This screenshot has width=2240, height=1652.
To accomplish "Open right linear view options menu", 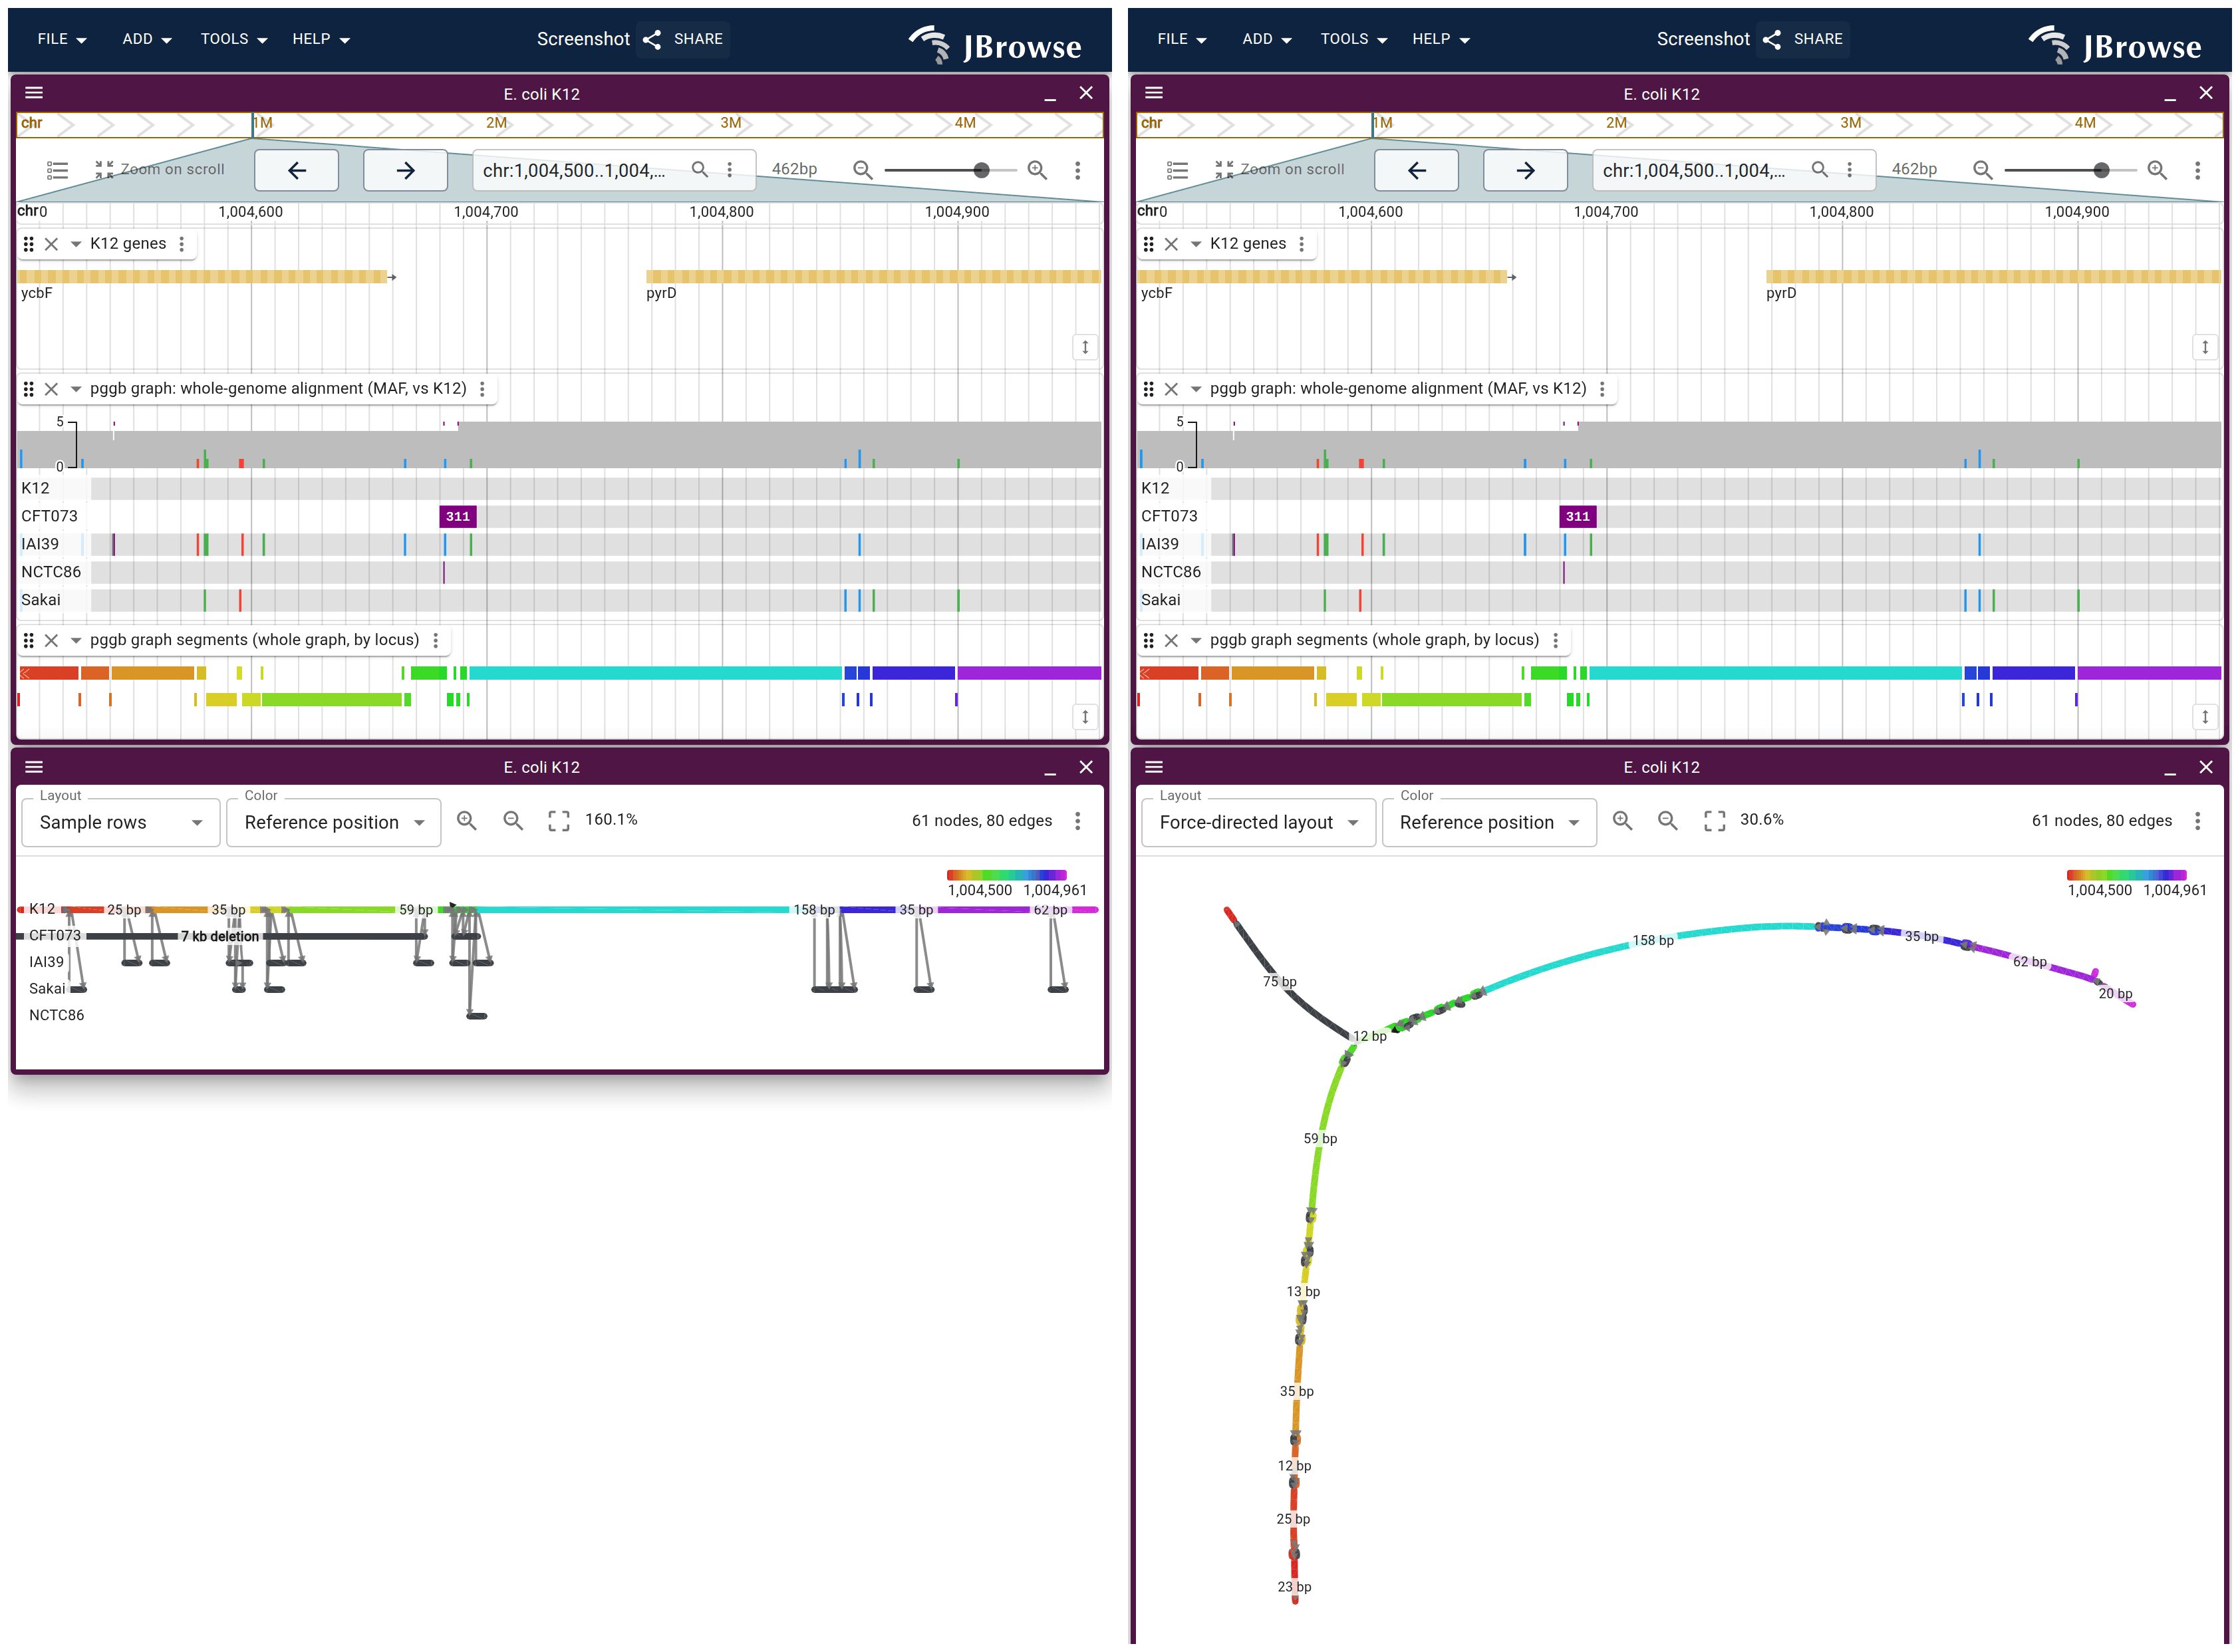I will coord(2198,170).
